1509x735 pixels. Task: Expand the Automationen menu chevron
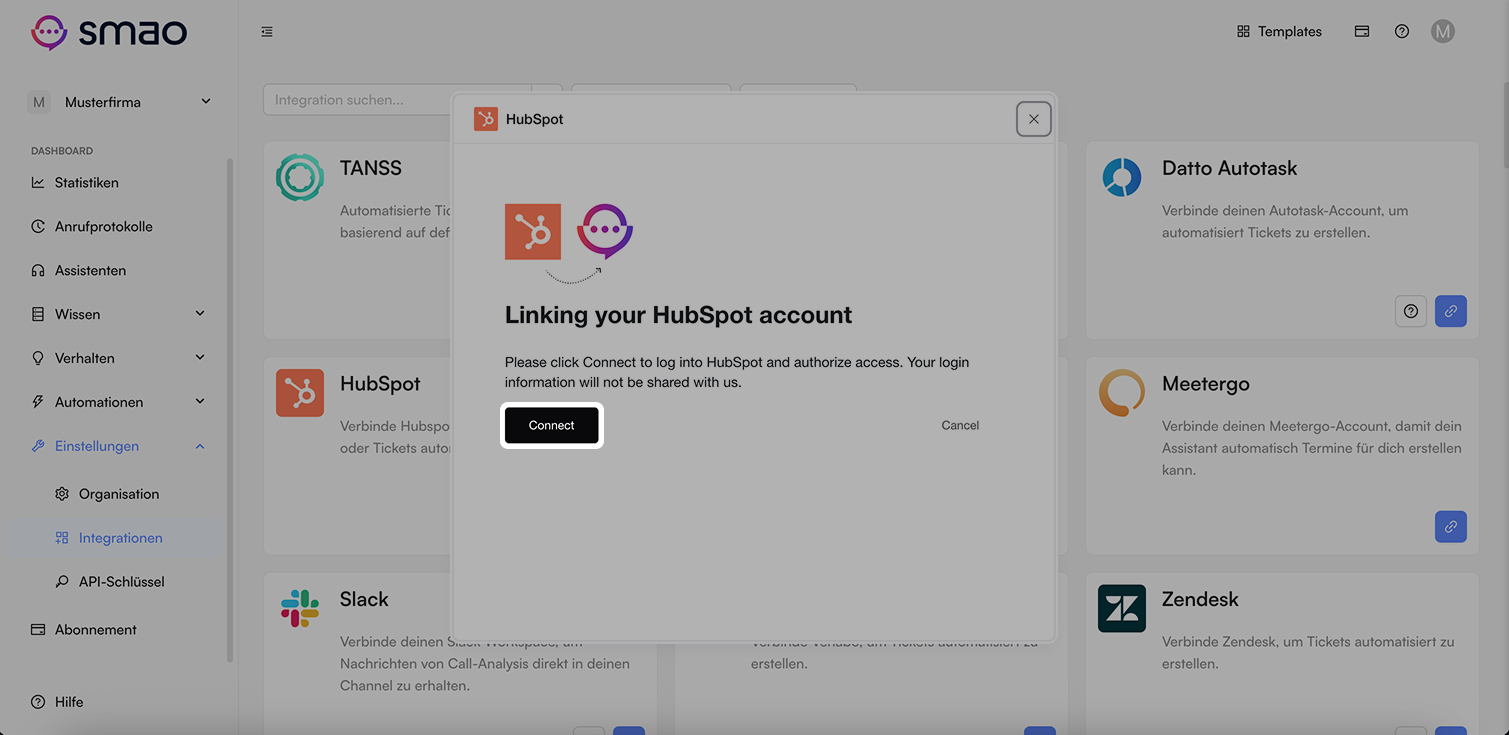tap(200, 402)
